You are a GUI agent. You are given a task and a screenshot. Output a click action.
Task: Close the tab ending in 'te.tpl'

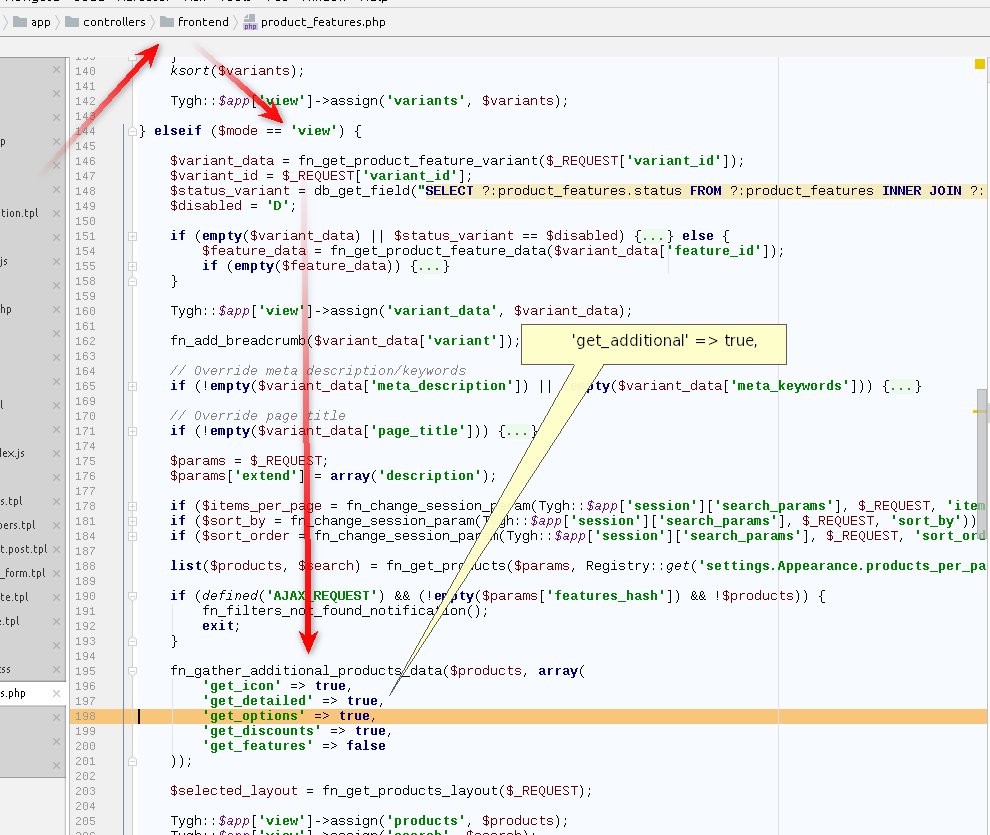point(56,597)
